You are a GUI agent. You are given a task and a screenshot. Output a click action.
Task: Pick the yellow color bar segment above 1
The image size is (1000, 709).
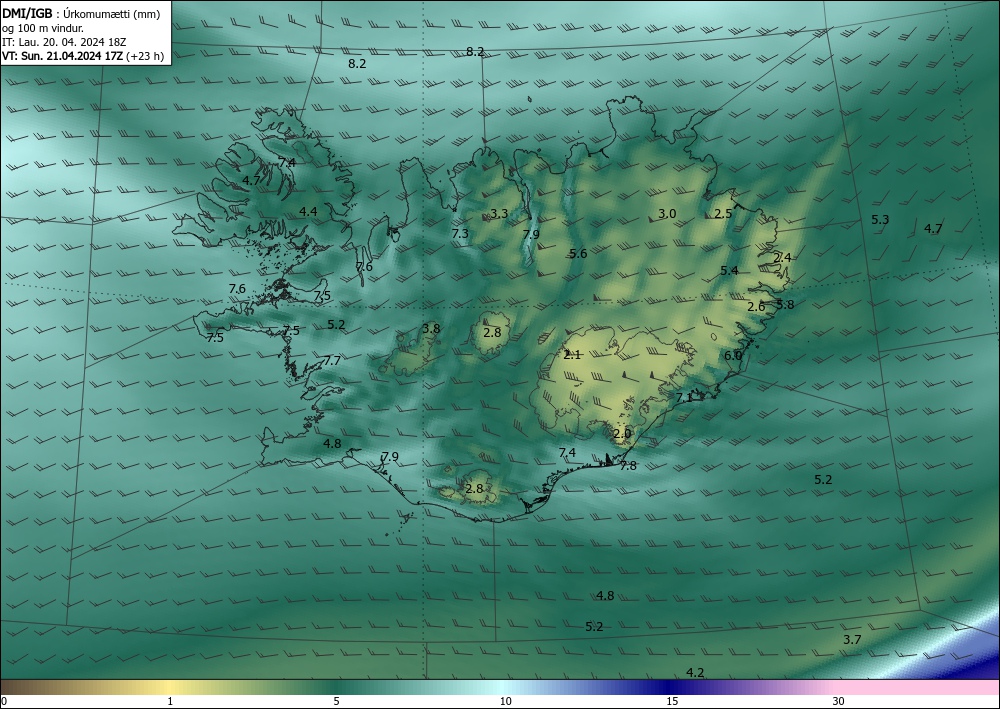170,687
